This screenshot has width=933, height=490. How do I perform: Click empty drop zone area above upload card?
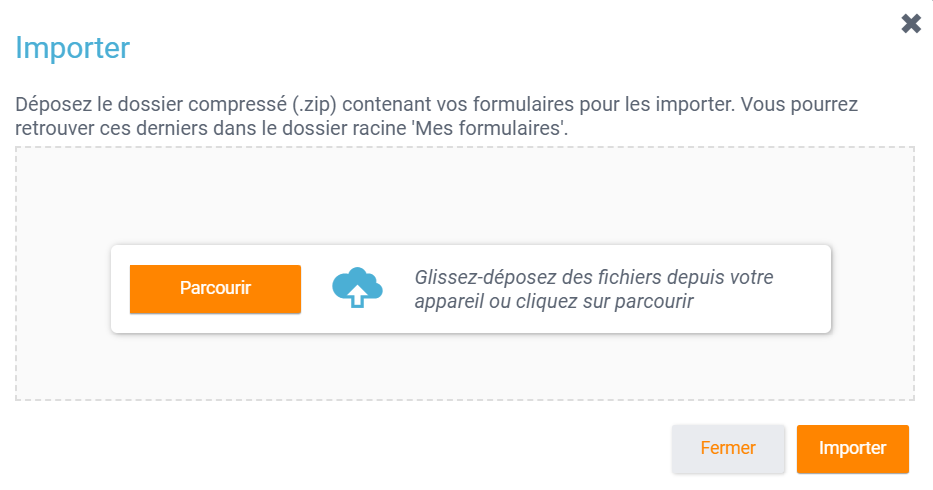pyautogui.click(x=465, y=196)
